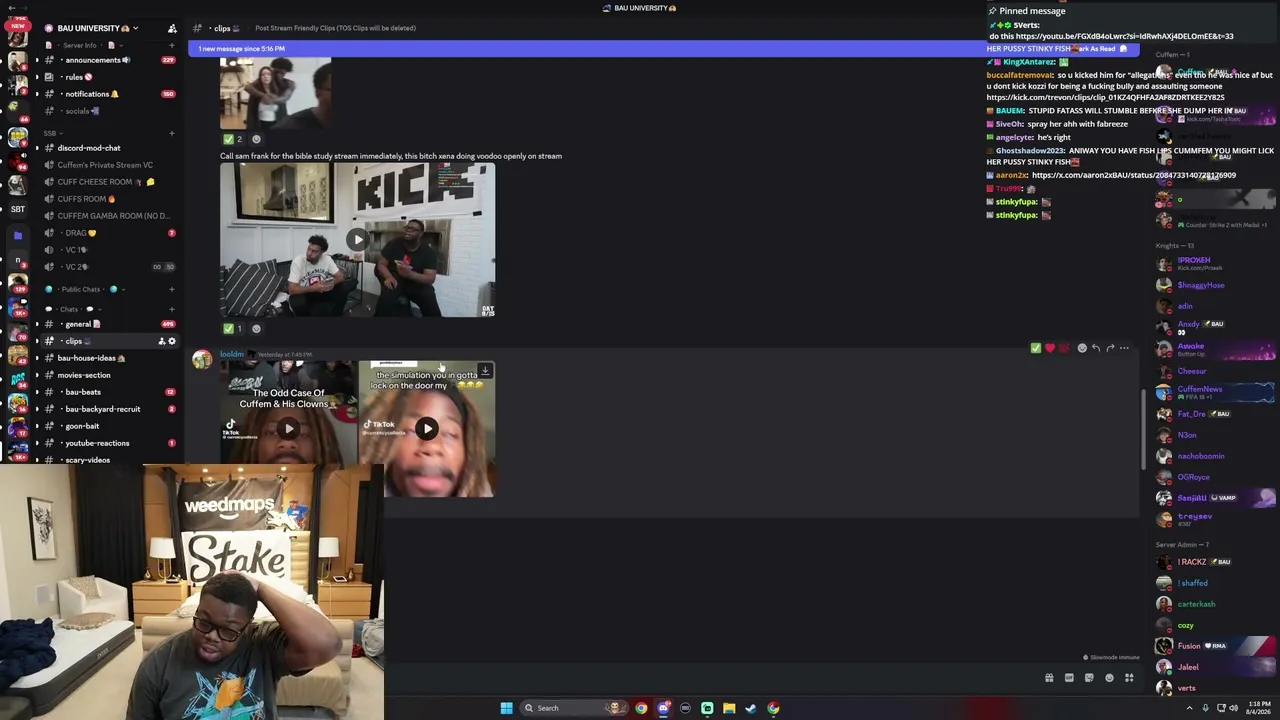React with red heart quick reaction
This screenshot has height=720, width=1280.
(x=1049, y=348)
